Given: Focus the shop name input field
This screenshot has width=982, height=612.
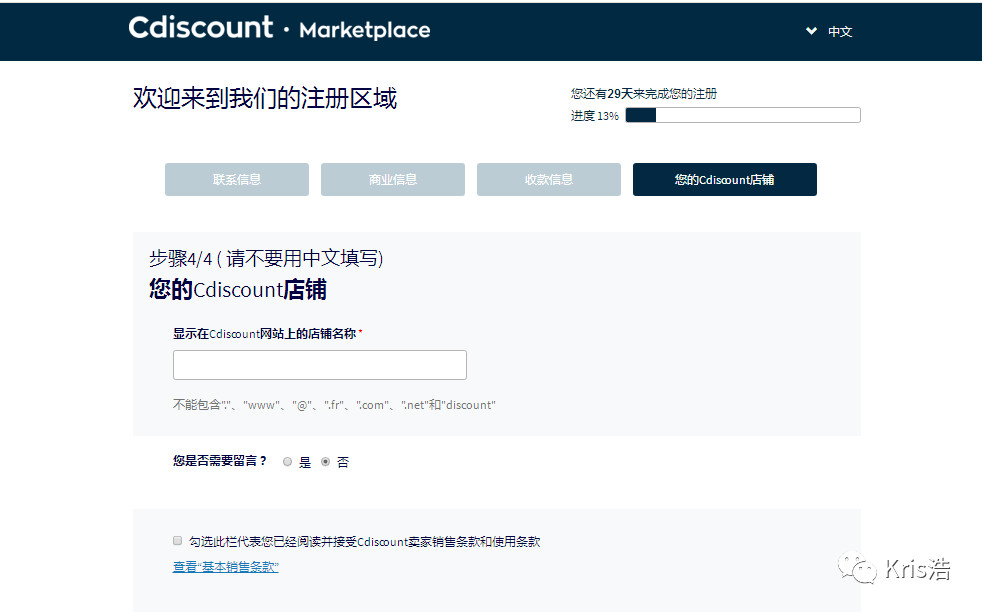Looking at the screenshot, I should (x=319, y=365).
